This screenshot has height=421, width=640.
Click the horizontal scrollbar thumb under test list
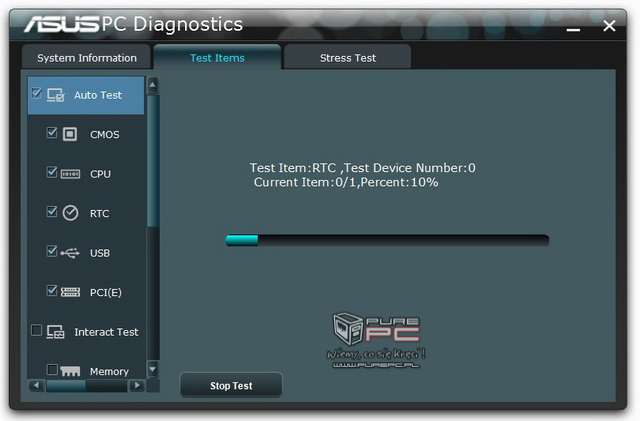(66, 386)
